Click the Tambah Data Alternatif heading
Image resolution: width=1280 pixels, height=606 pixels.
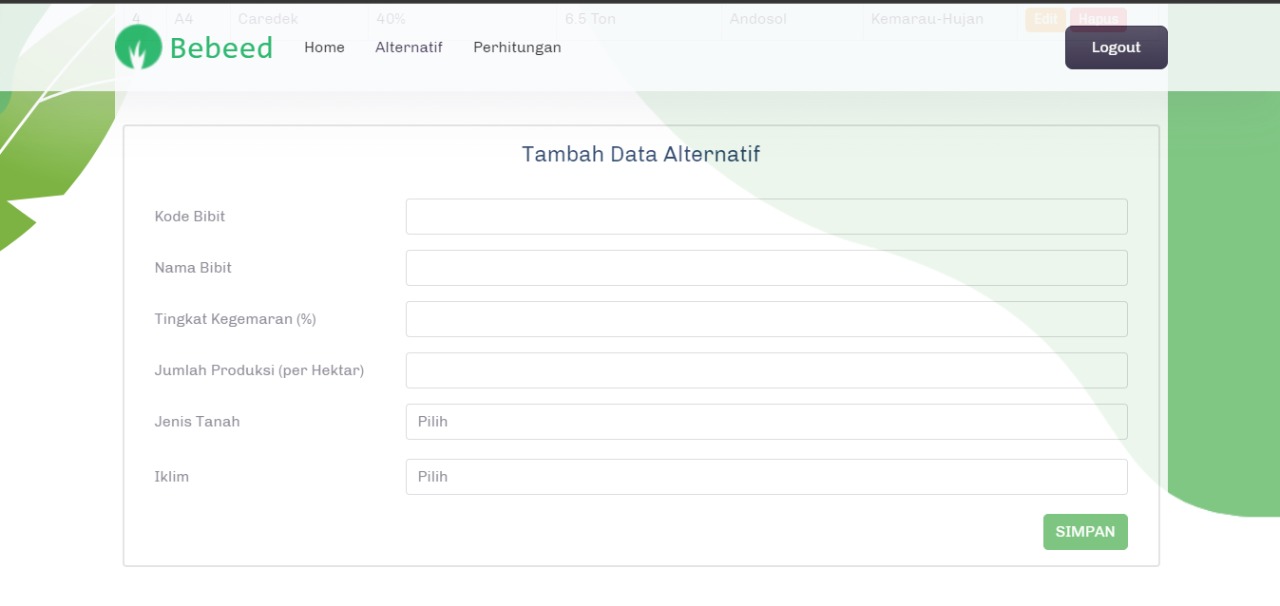coord(640,154)
